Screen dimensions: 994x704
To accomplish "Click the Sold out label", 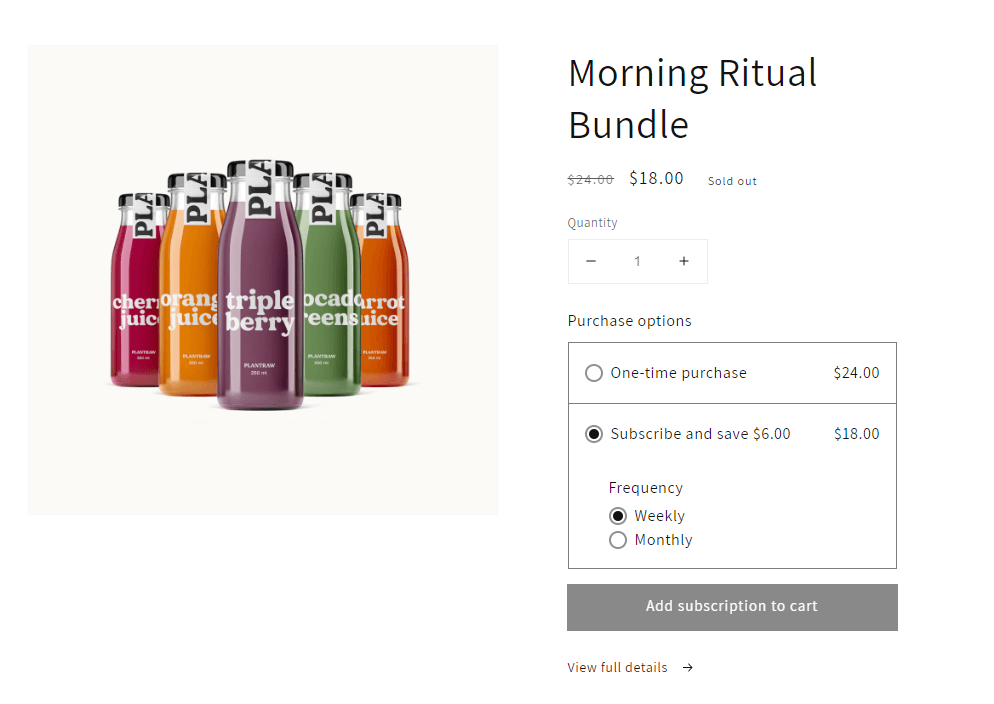I will coord(731,180).
